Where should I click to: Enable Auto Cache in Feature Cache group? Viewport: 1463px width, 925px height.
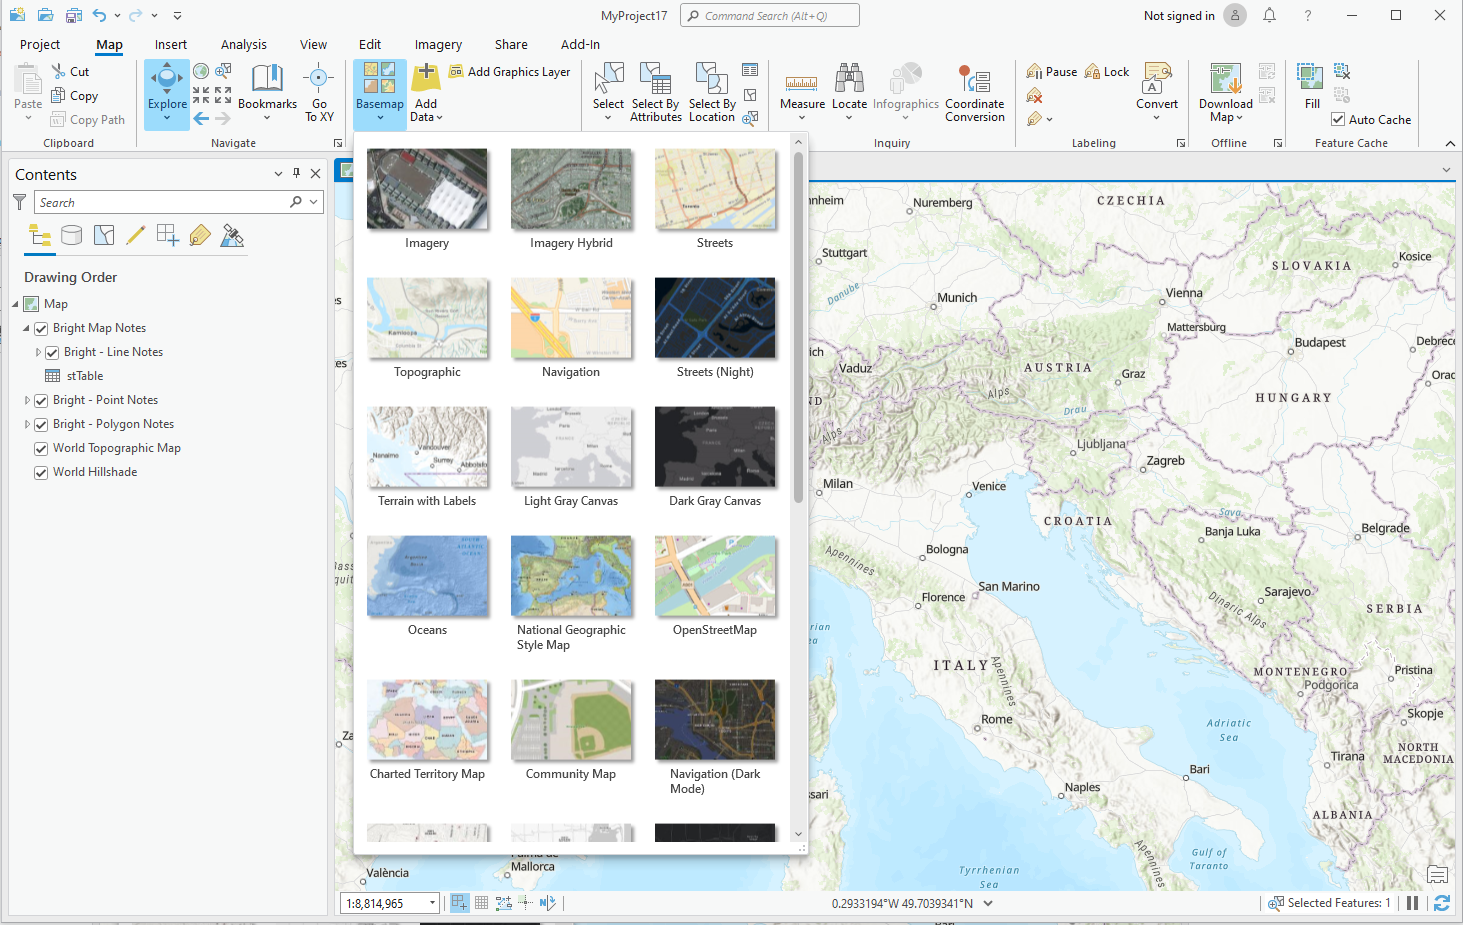coord(1338,119)
